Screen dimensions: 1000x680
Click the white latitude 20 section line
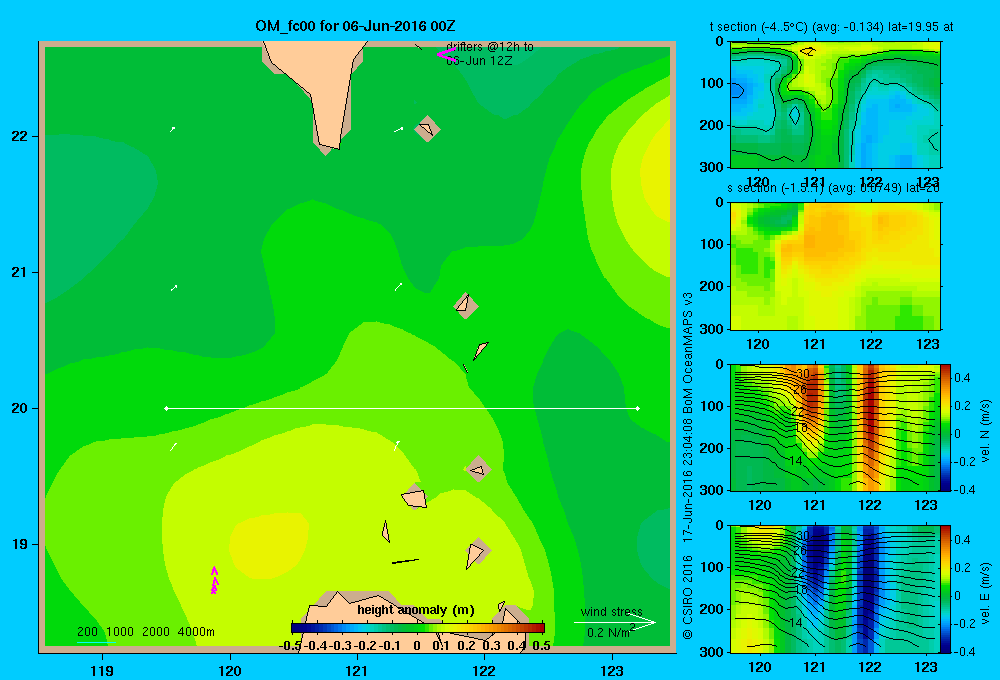click(x=402, y=408)
